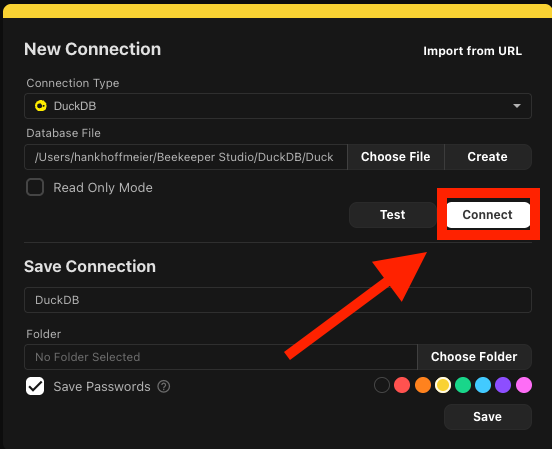The image size is (552, 449).
Task: Click the Database File path field
Action: point(186,157)
